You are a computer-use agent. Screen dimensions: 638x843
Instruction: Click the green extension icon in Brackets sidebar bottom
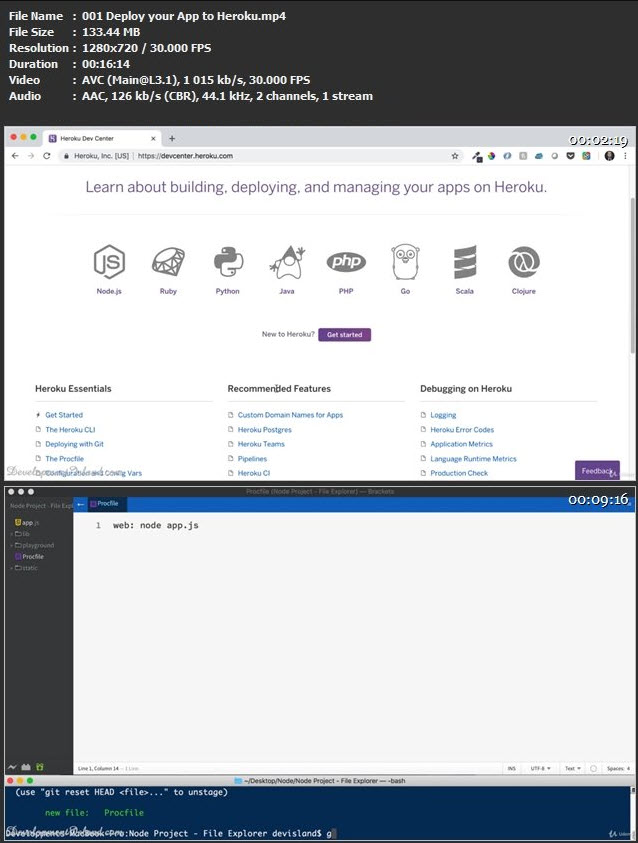pyautogui.click(x=40, y=767)
